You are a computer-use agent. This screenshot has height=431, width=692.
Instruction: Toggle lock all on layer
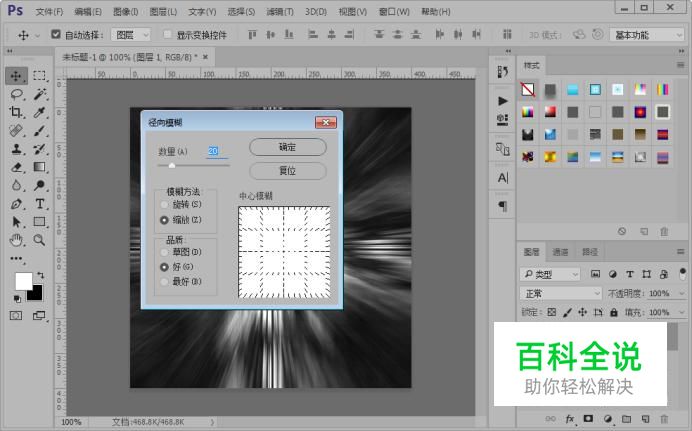tap(614, 312)
